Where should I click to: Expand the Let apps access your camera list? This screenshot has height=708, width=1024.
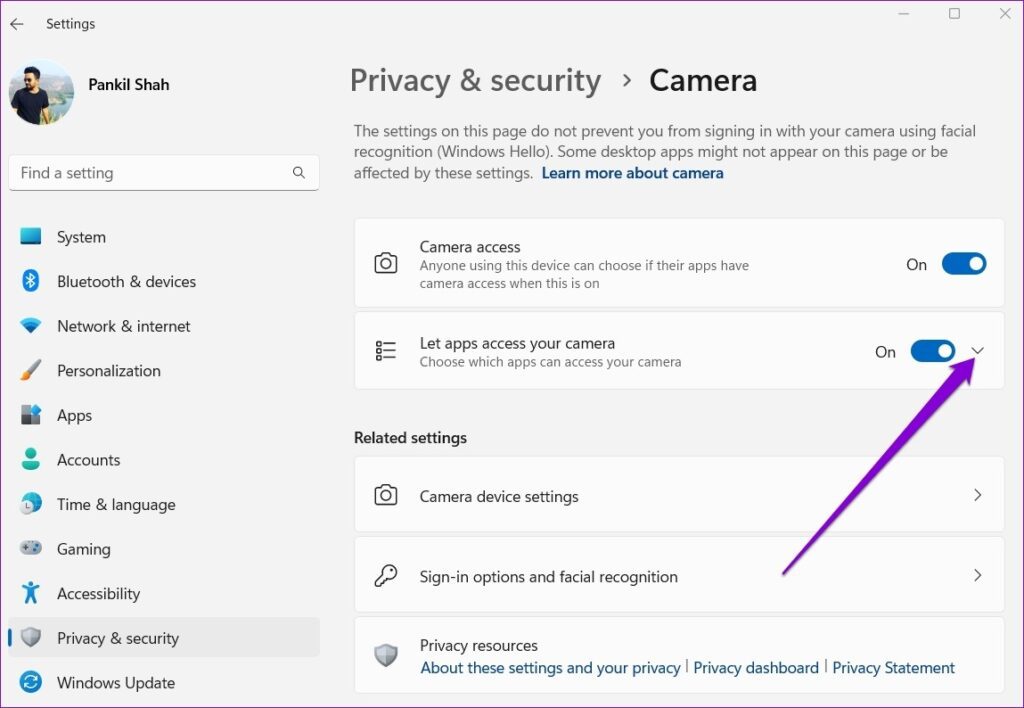click(977, 351)
